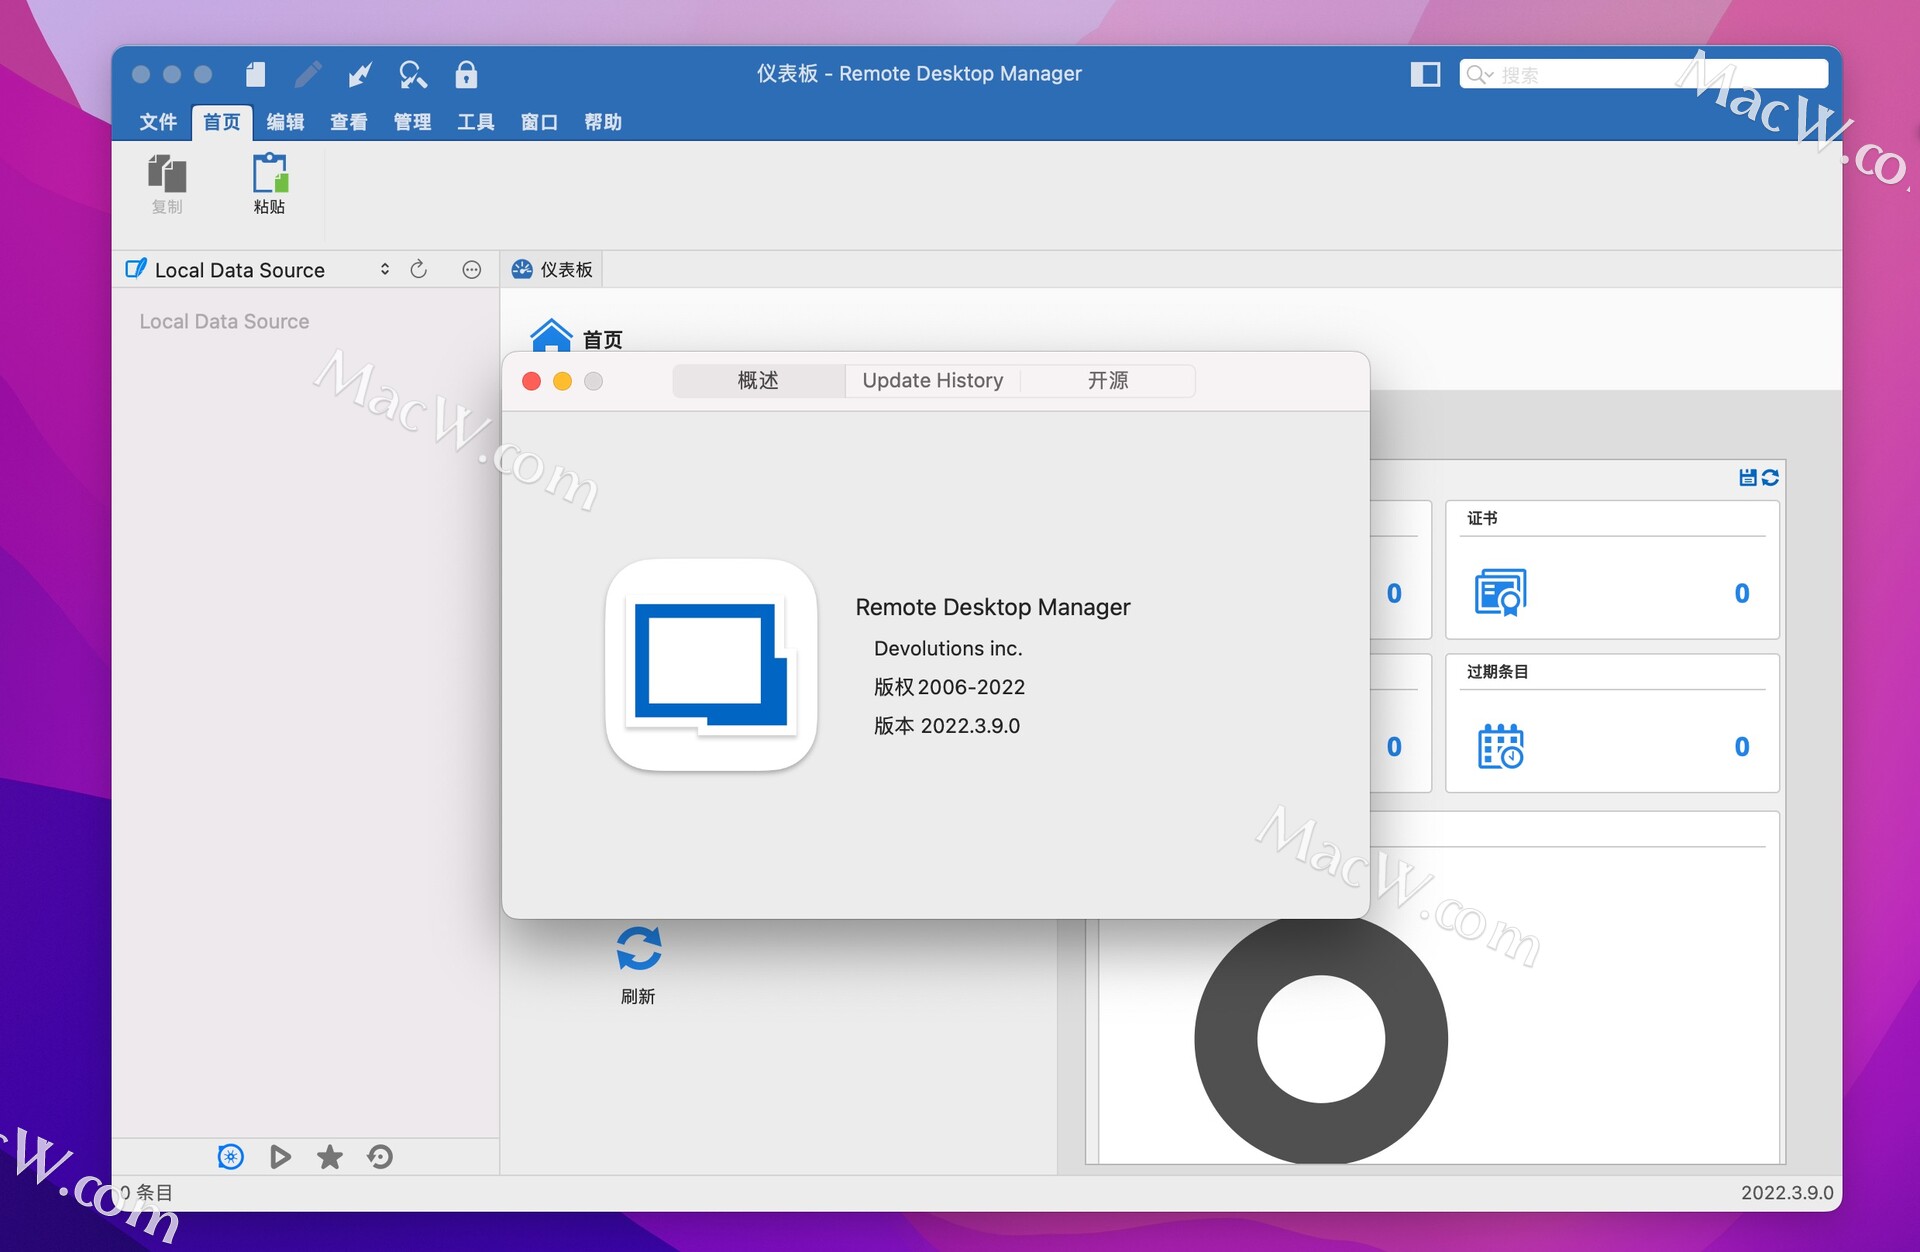Image resolution: width=1920 pixels, height=1252 pixels.
Task: Click the pencil edit icon in title bar
Action: click(x=308, y=74)
